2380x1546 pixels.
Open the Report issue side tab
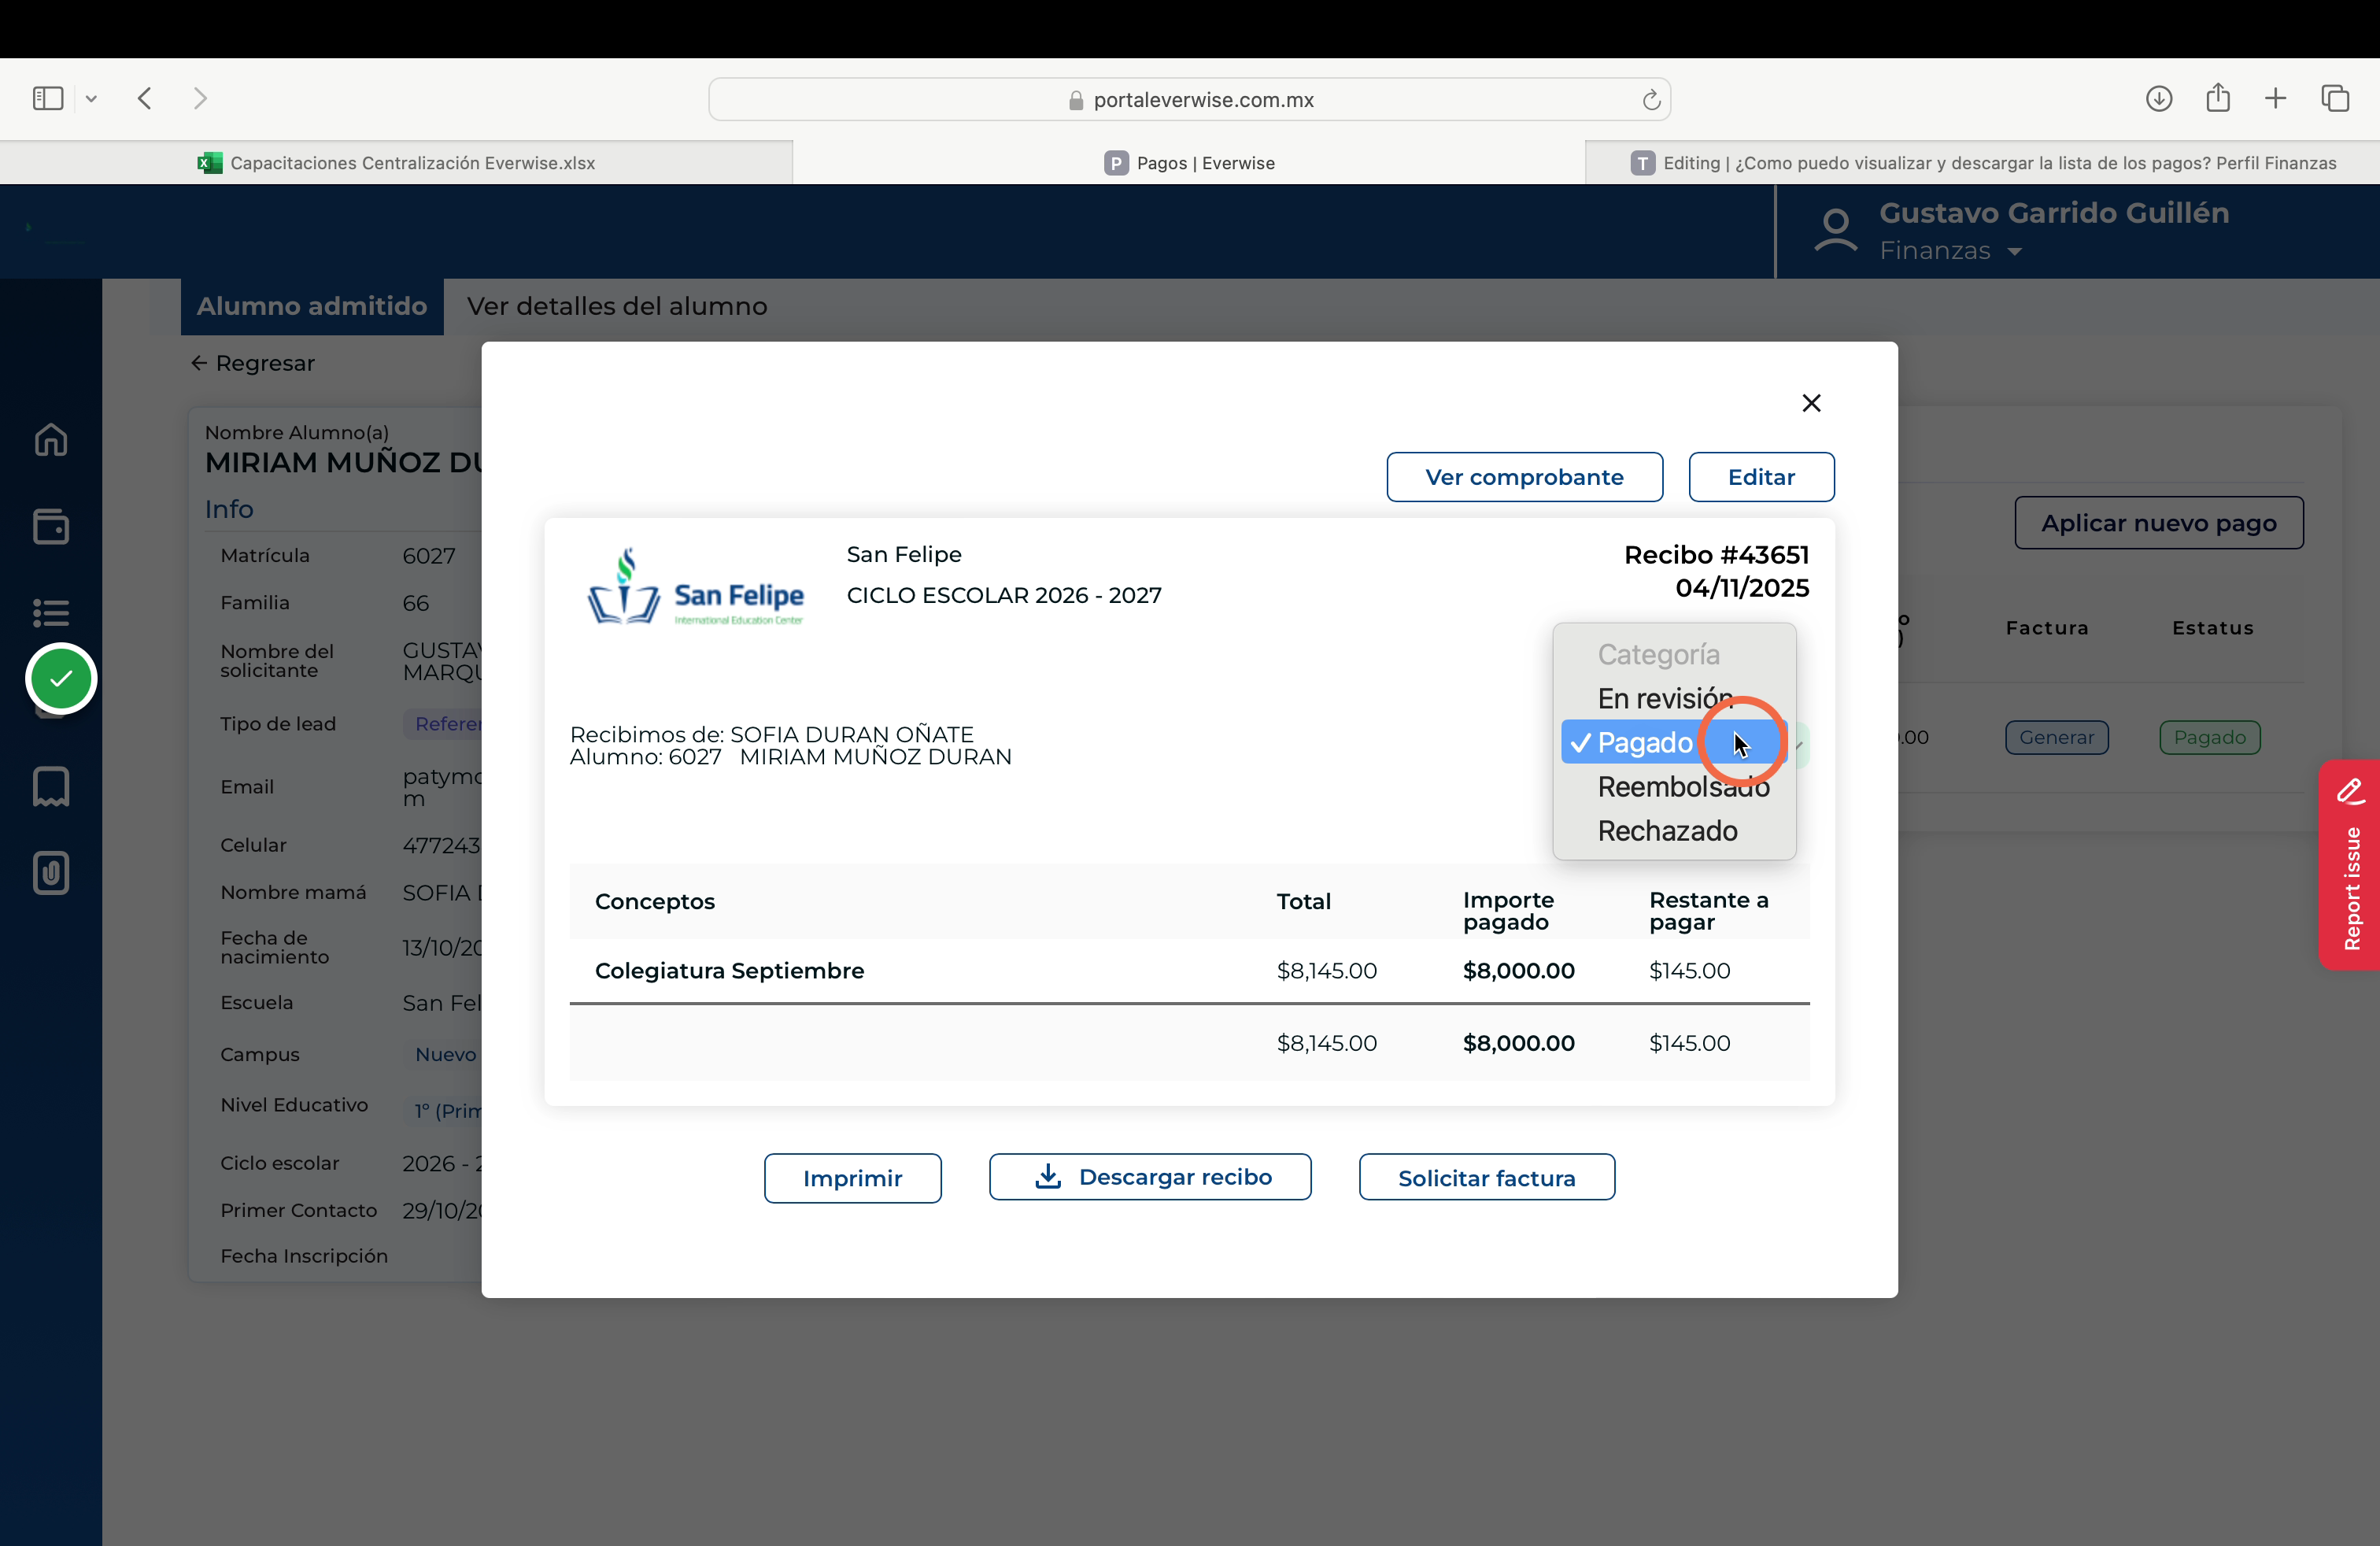point(2349,864)
